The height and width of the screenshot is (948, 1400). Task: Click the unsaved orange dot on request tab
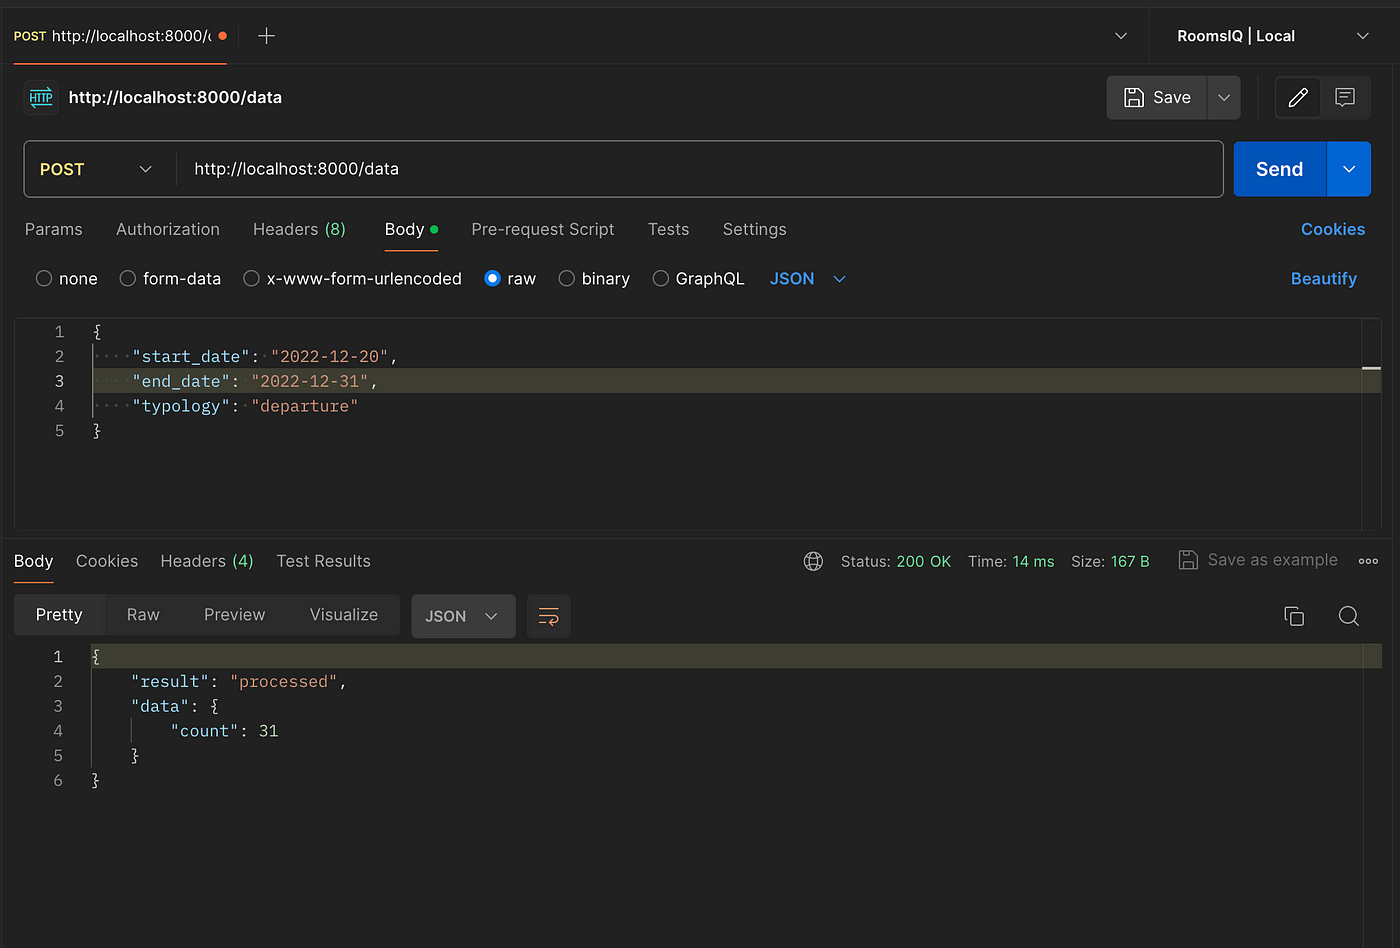point(222,36)
